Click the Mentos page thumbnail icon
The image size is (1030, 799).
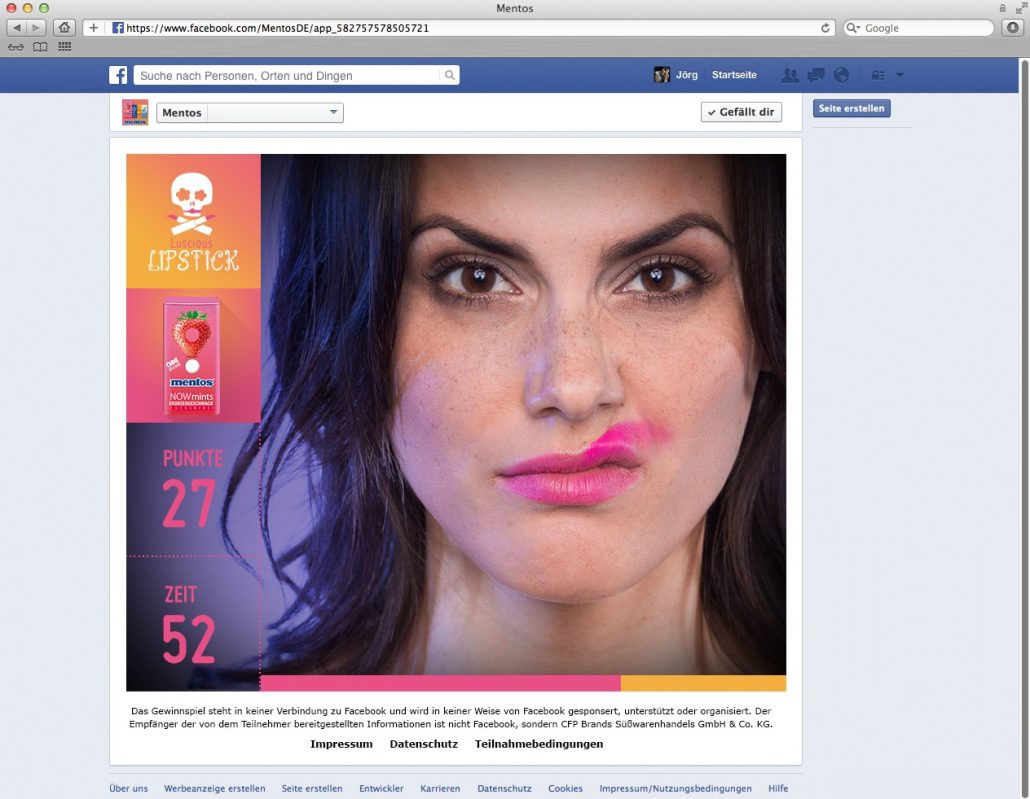pos(135,112)
